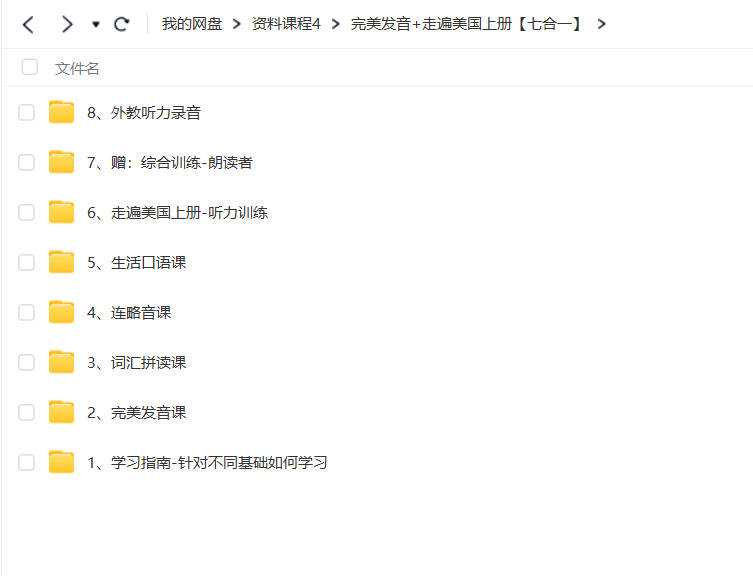
Task: Open the folder name 7、赠：综合训练-朗读者
Action: tap(170, 162)
